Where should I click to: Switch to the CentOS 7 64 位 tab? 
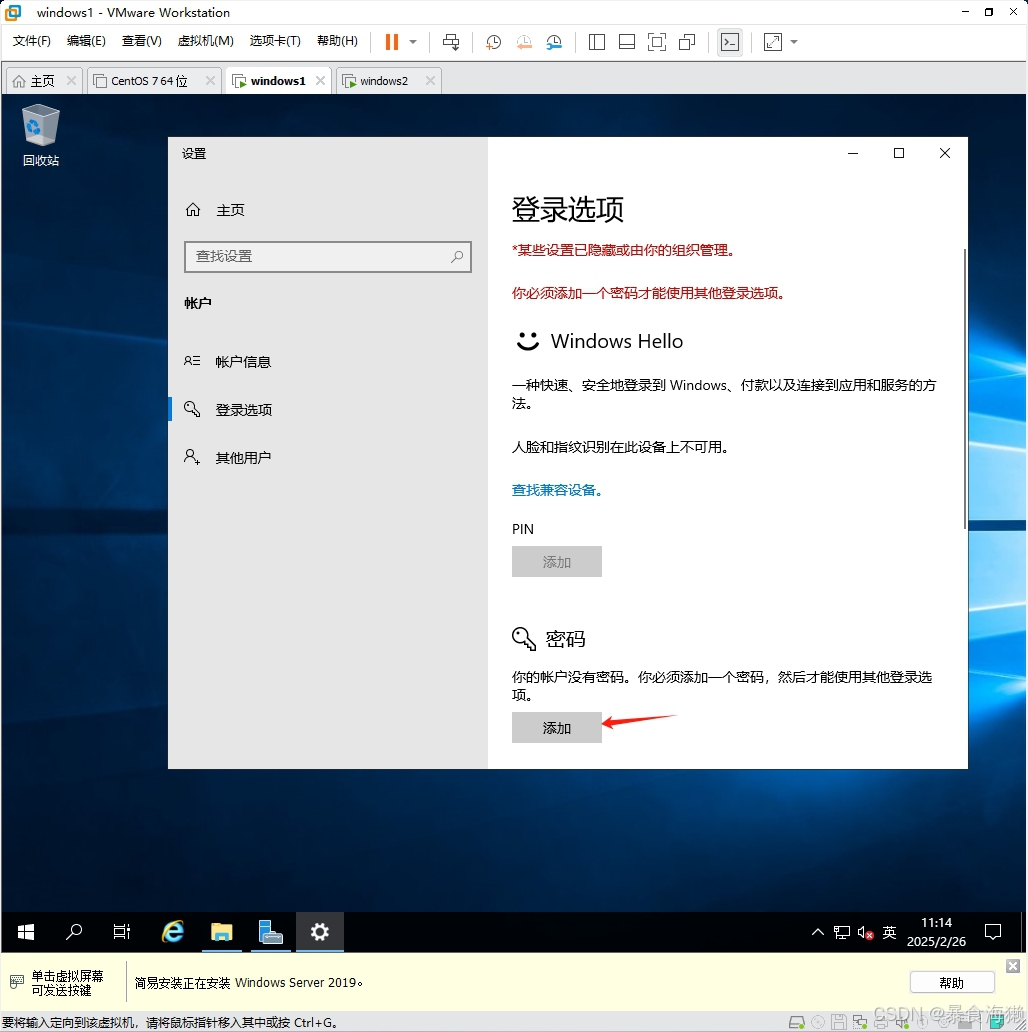pyautogui.click(x=149, y=81)
